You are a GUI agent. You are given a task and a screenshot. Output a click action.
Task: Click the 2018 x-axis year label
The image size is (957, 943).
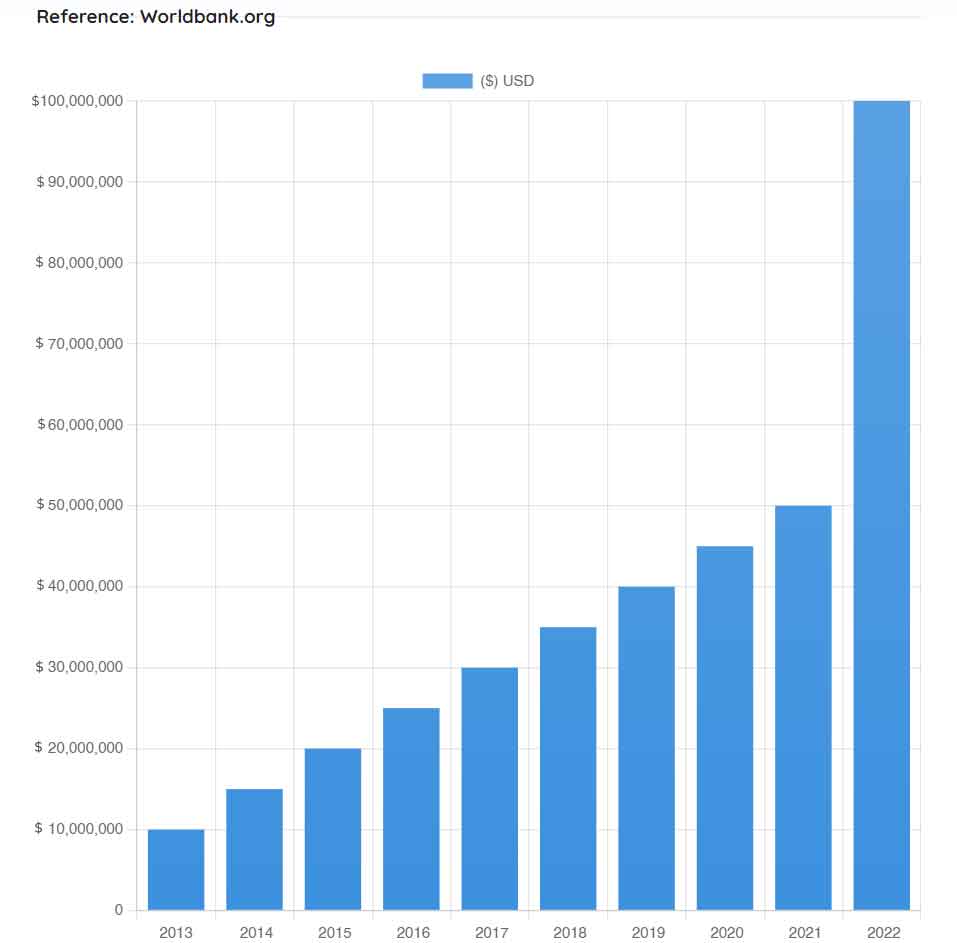click(568, 933)
